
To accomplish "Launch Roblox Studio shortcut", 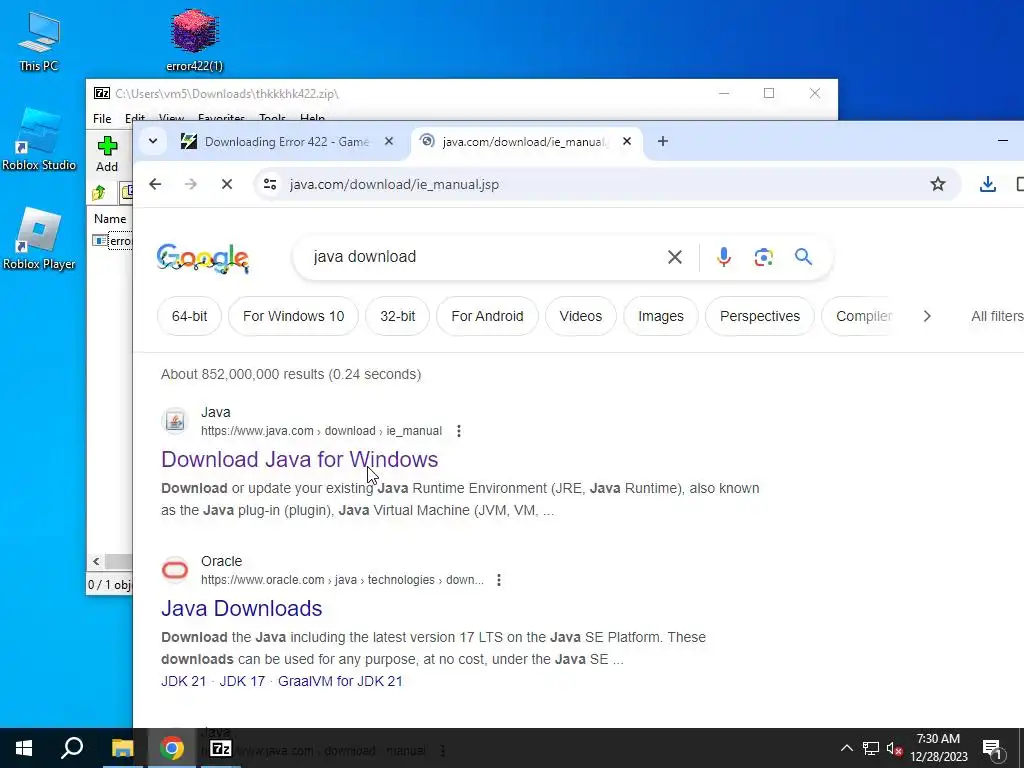I will (39, 139).
